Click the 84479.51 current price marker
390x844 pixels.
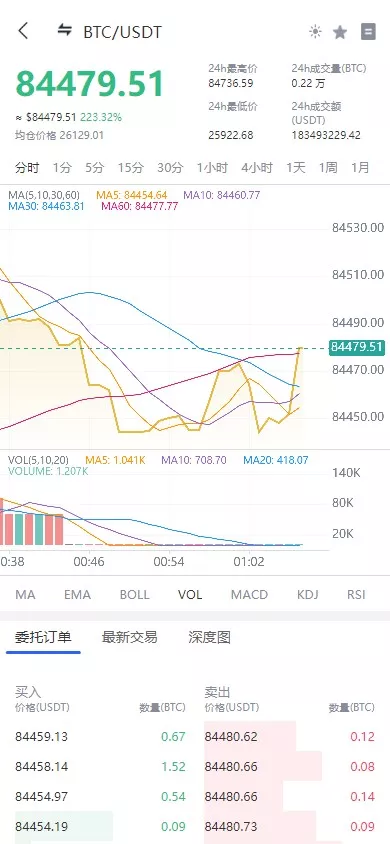pos(357,347)
